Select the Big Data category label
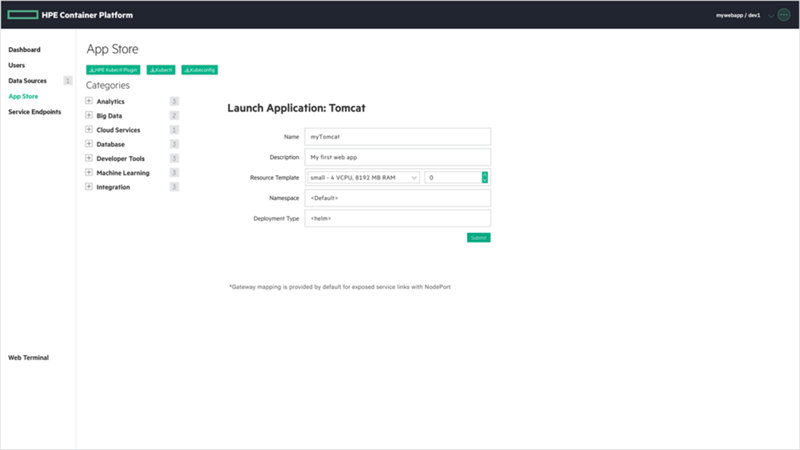This screenshot has height=450, width=800. click(109, 116)
